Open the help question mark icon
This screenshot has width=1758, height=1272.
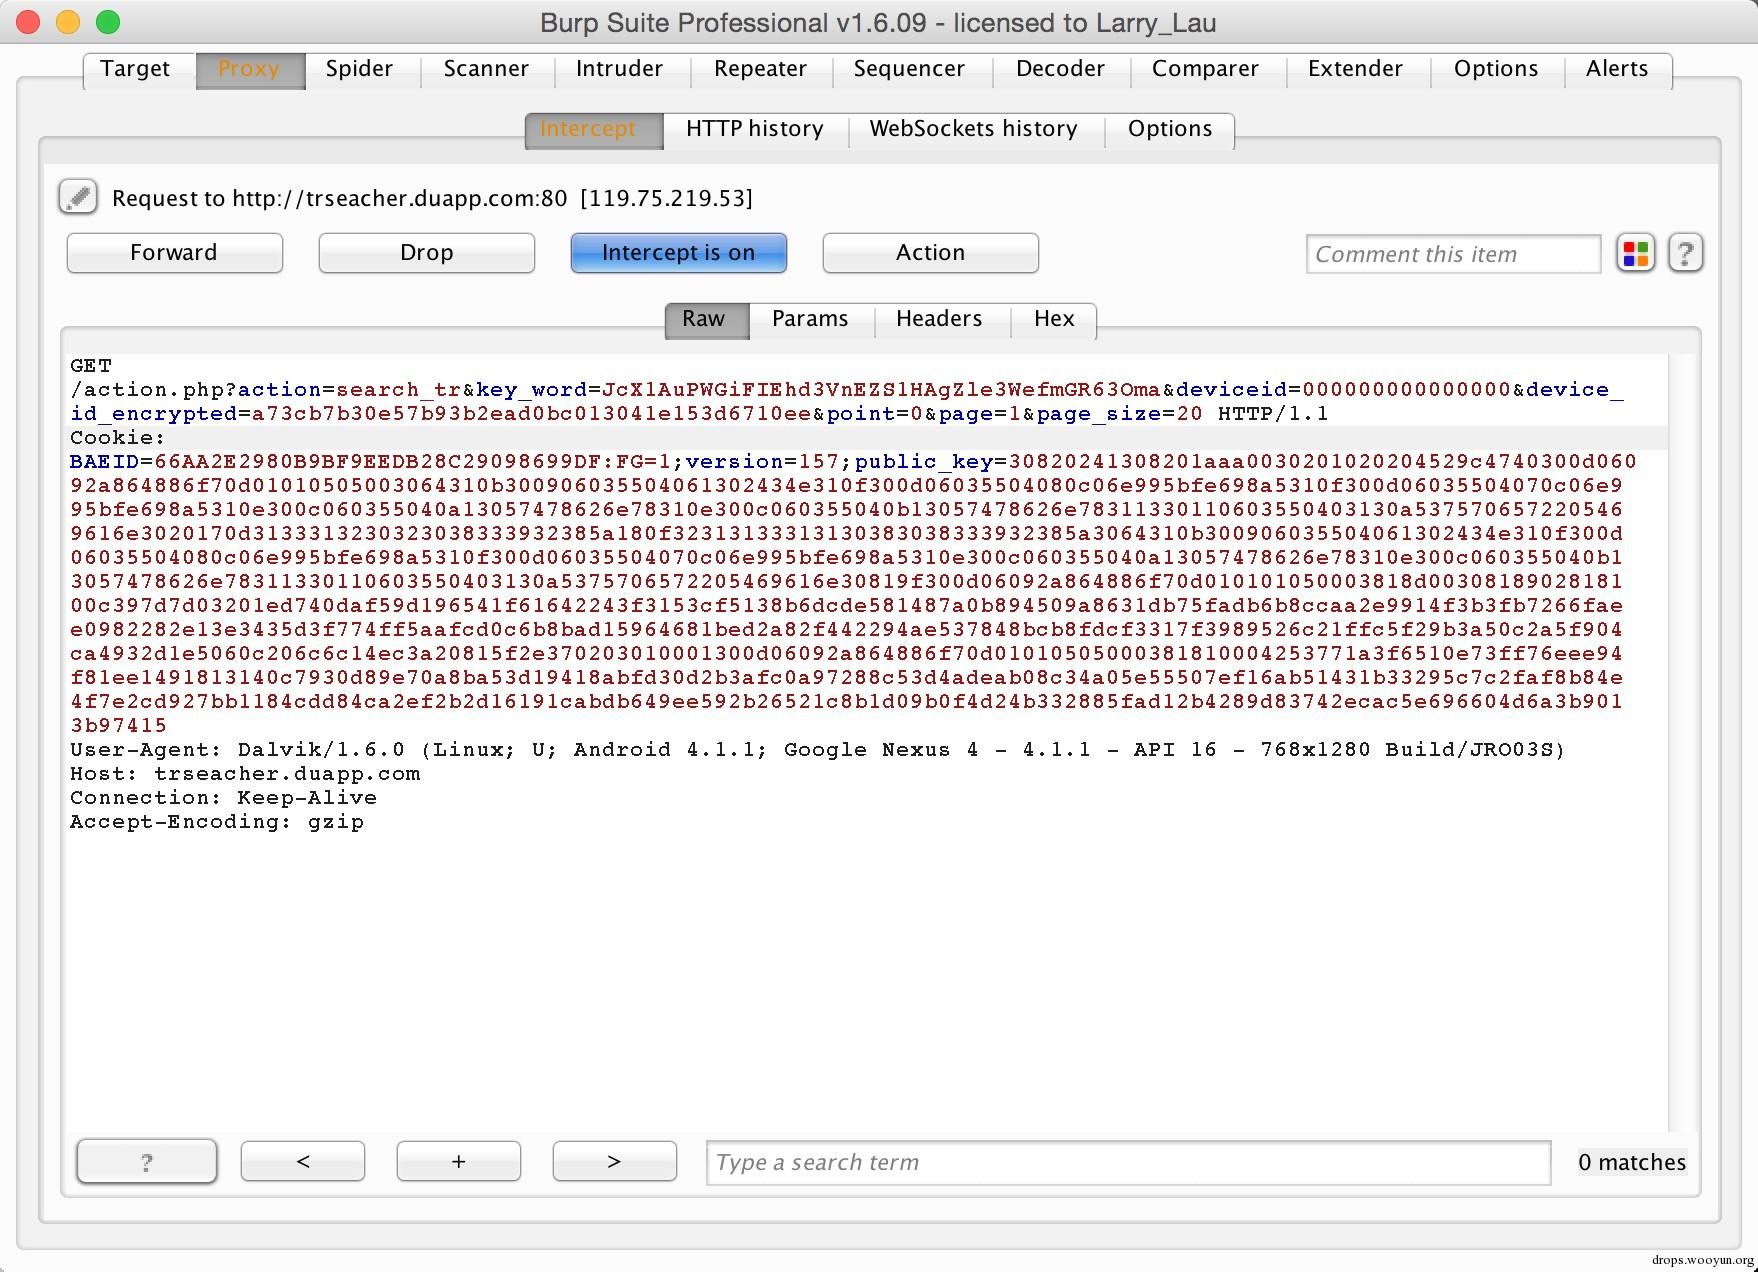pos(1685,253)
